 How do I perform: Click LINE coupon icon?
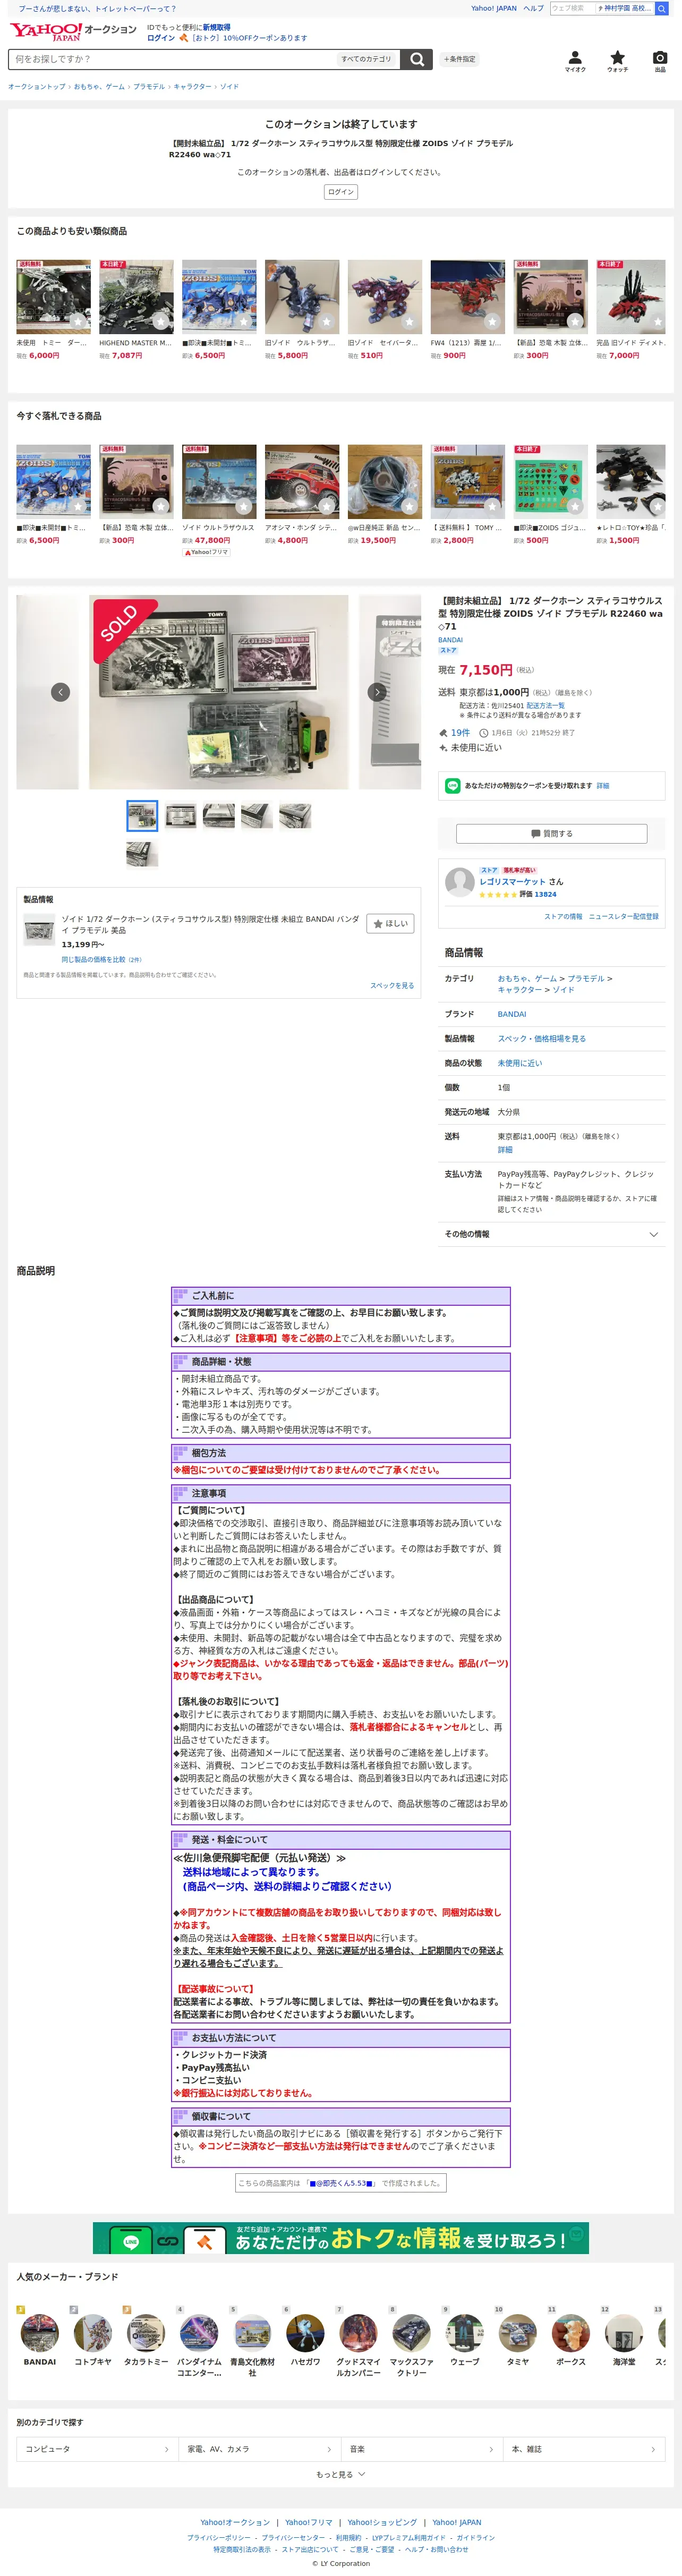(x=453, y=786)
